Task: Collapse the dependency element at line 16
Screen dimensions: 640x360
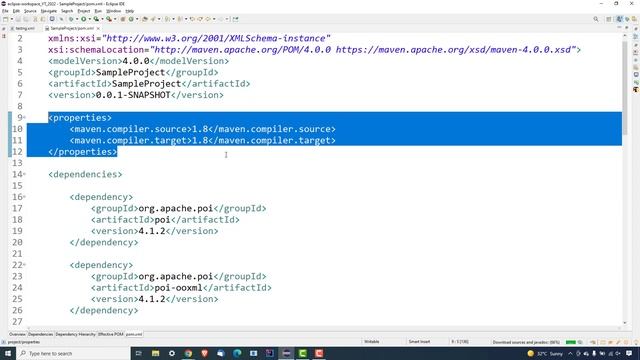Action: tap(24, 197)
